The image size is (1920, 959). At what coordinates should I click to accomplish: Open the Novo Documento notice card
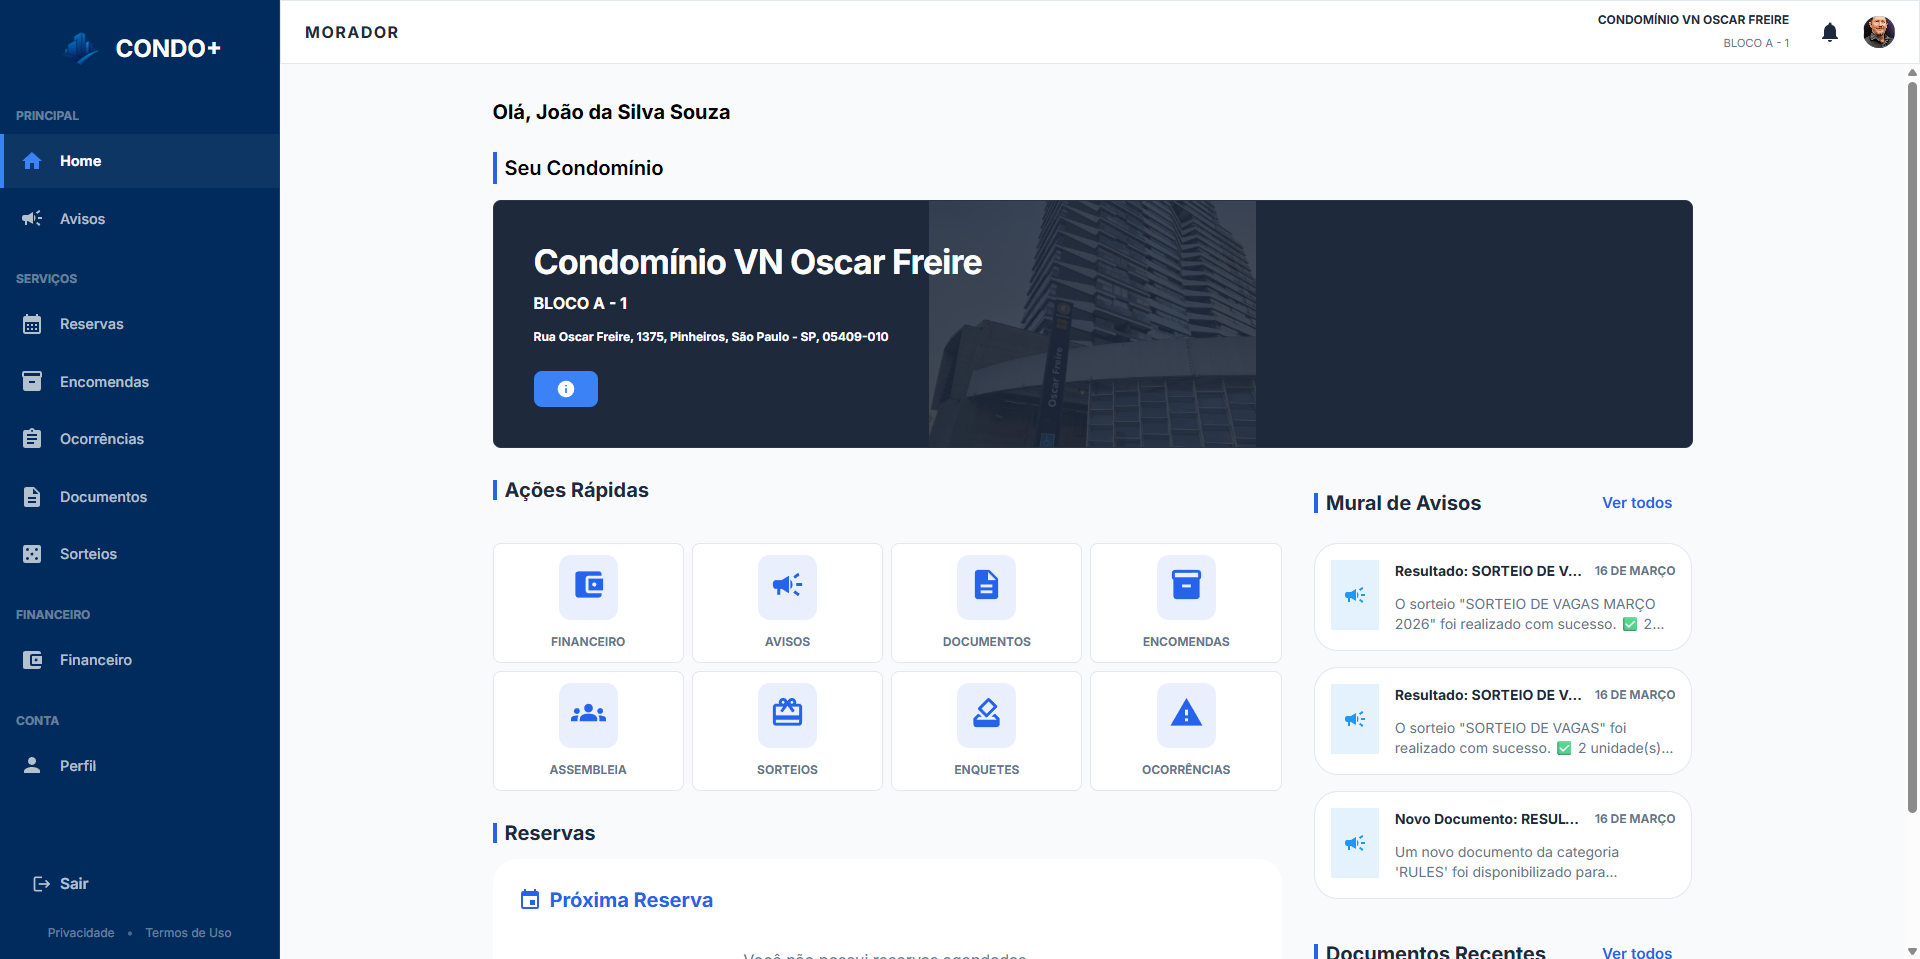coord(1502,845)
